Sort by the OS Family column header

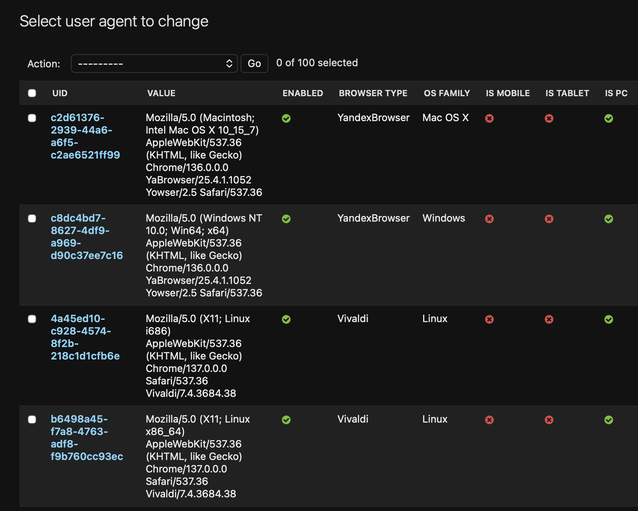(446, 93)
